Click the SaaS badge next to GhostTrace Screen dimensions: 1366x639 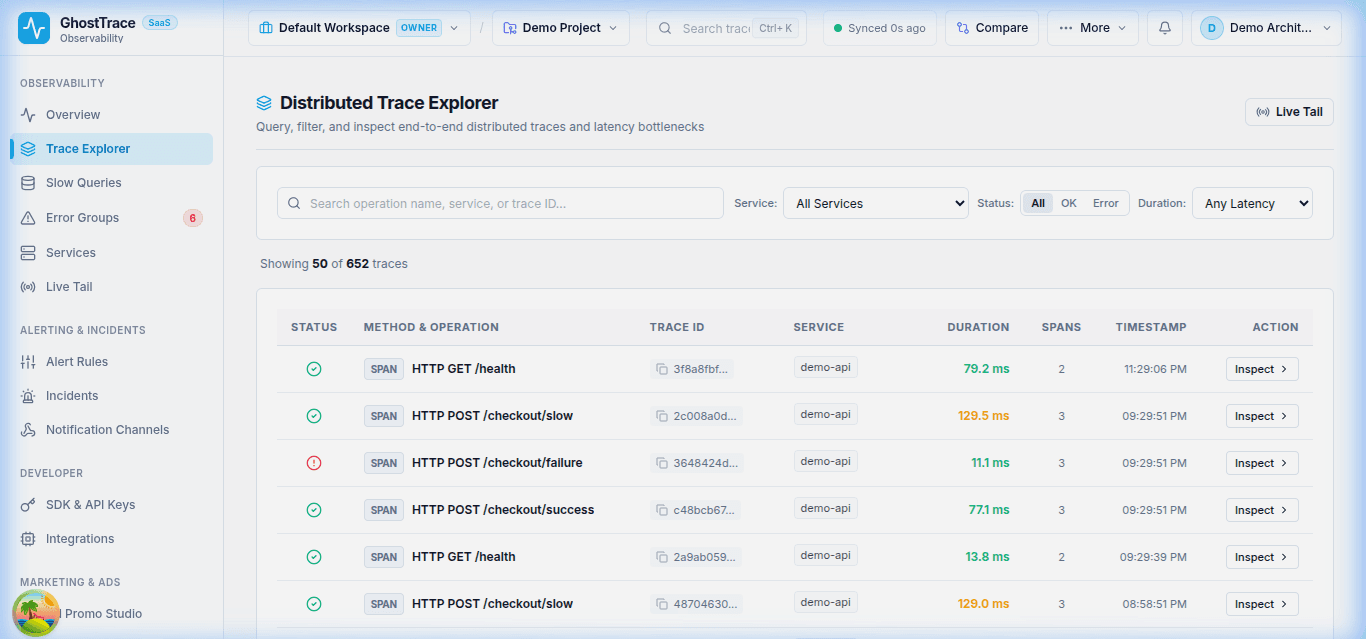tap(160, 22)
